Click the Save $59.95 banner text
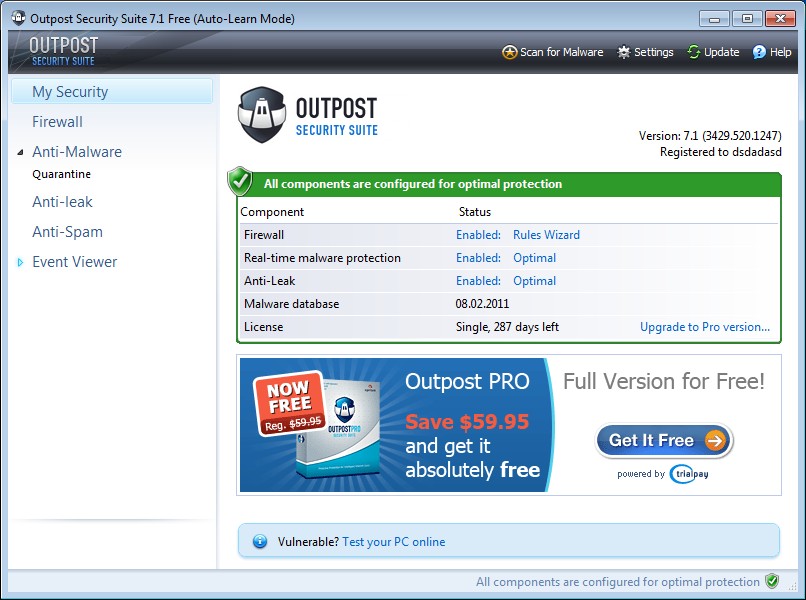Image resolution: width=806 pixels, height=600 pixels. click(x=467, y=422)
